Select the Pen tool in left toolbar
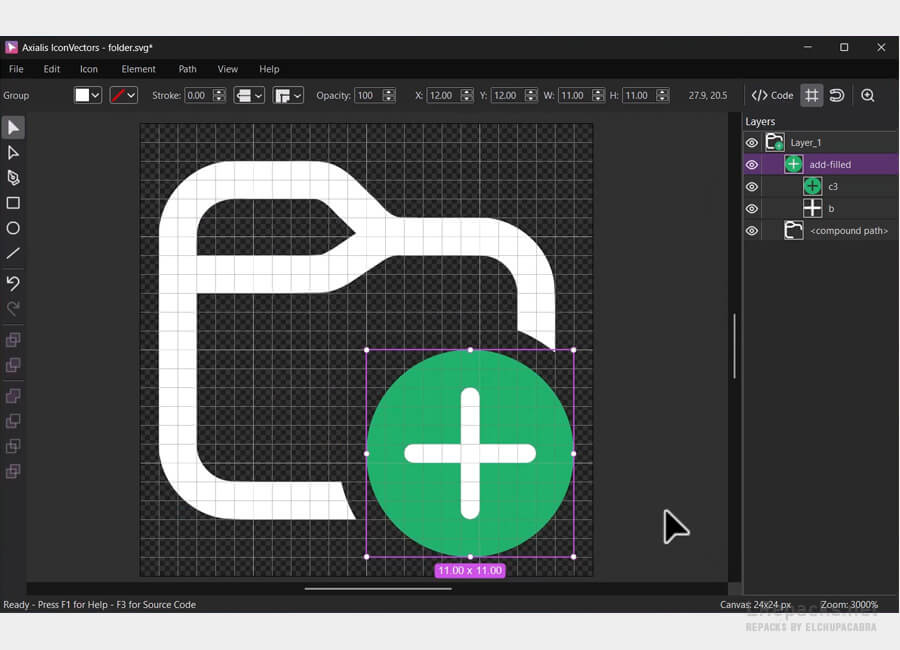Viewport: 900px width, 650px height. pos(13,178)
